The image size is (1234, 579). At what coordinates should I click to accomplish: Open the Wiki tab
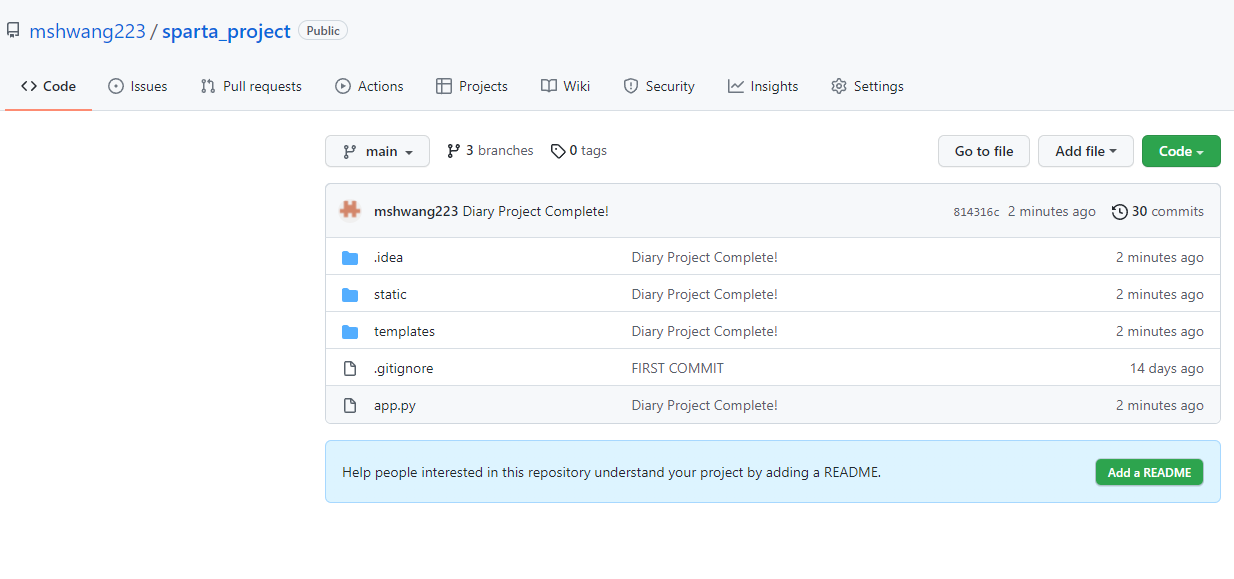coord(565,87)
